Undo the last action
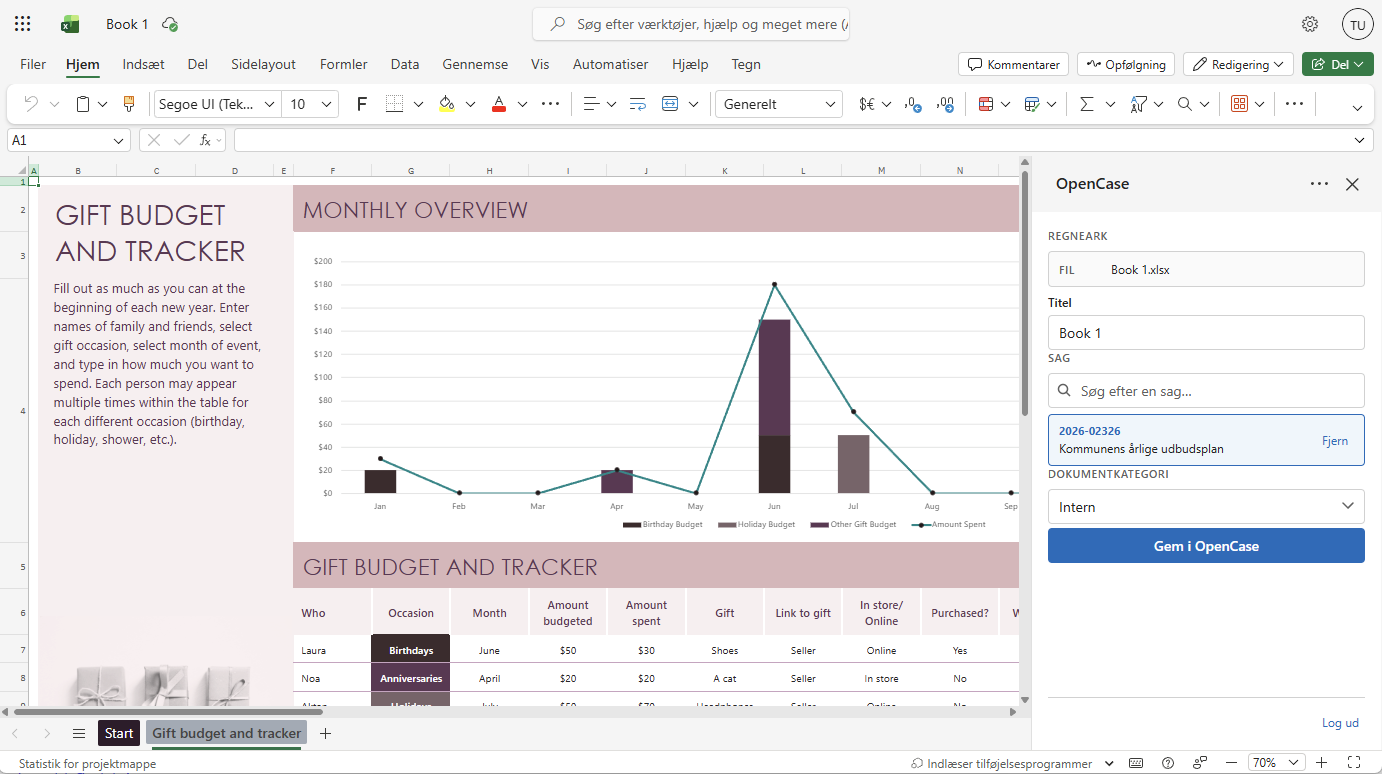This screenshot has width=1382, height=774. 31,104
